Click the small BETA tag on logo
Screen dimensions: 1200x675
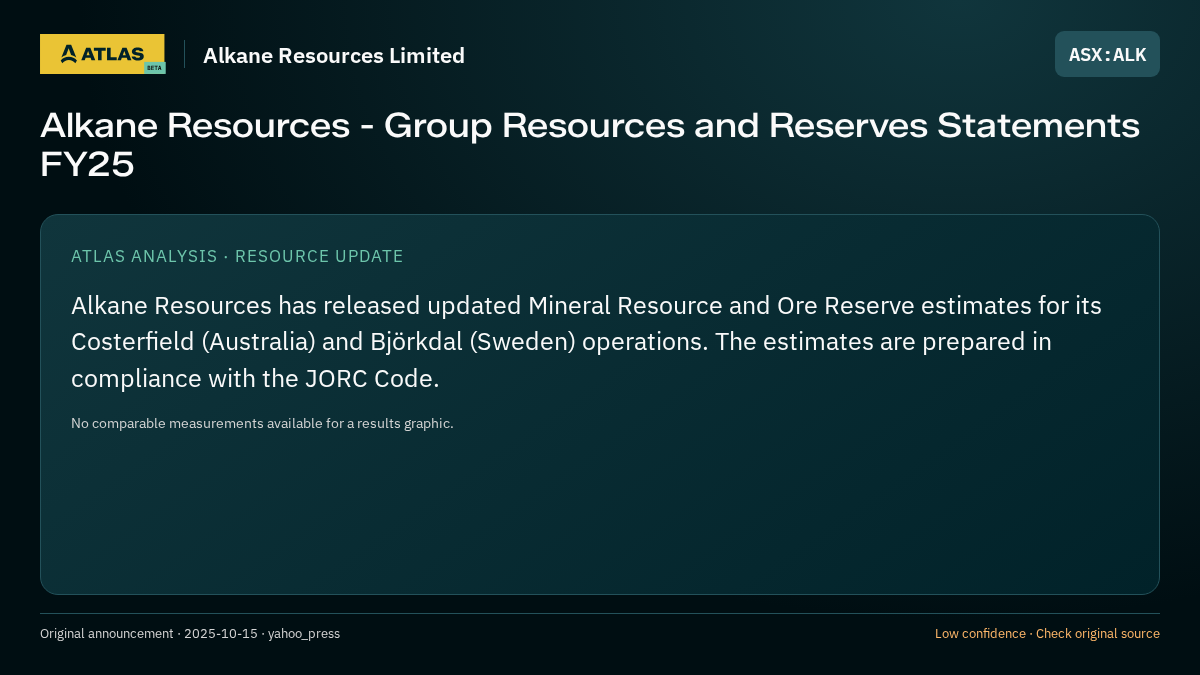point(154,68)
